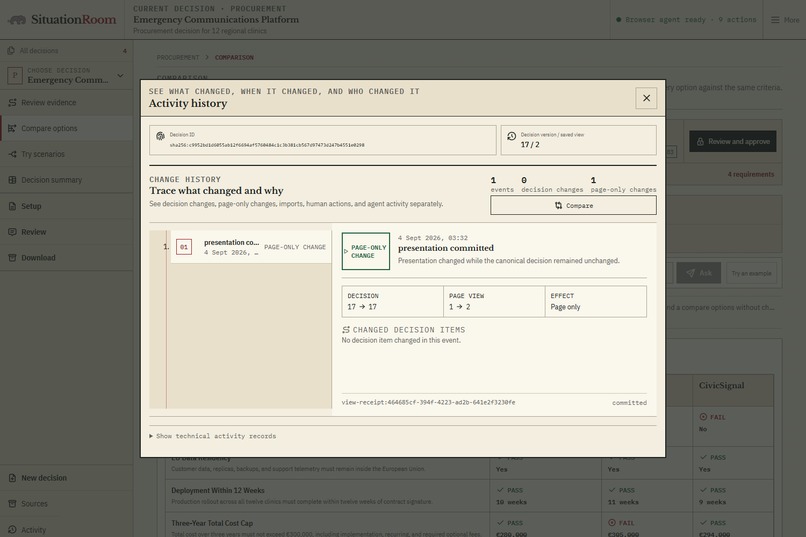Image resolution: width=806 pixels, height=537 pixels.
Task: Open Review in the sidebar
Action: click(x=66, y=232)
